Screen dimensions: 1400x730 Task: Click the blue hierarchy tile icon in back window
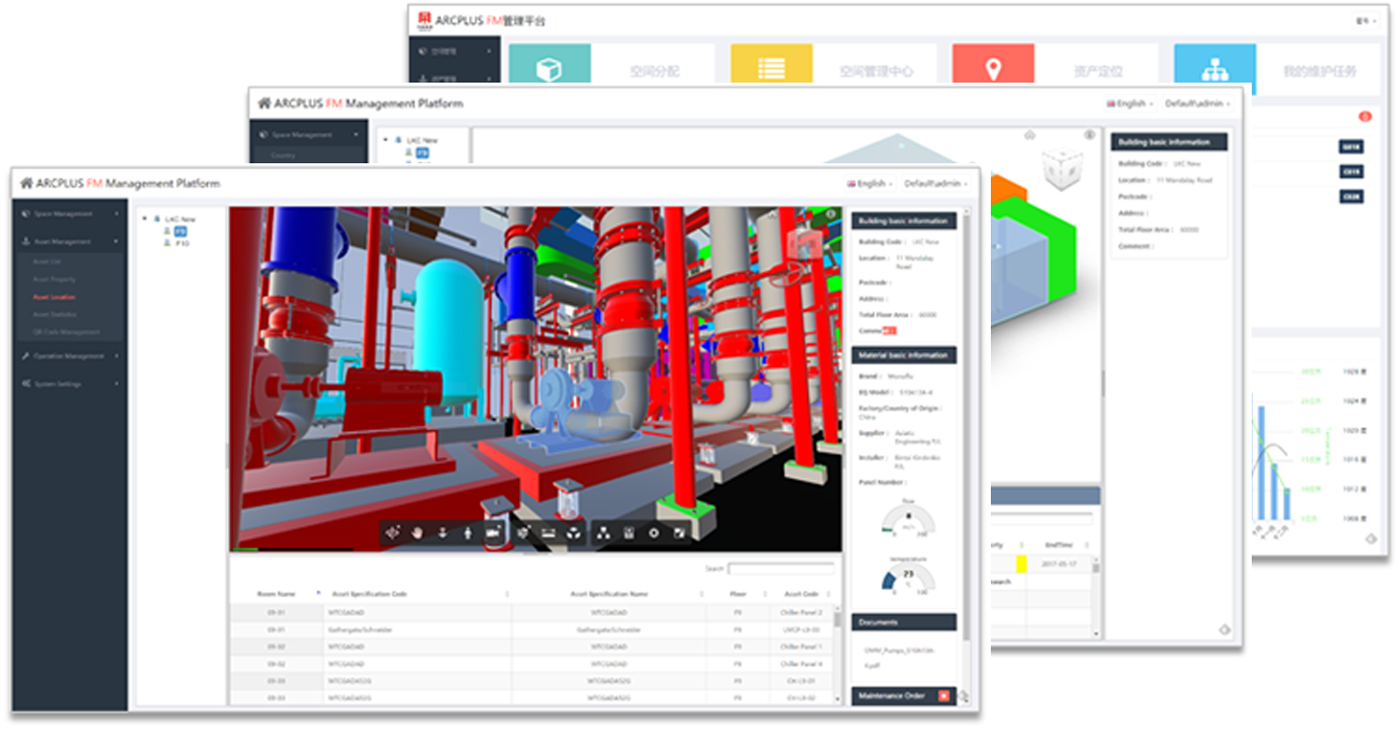point(1215,70)
